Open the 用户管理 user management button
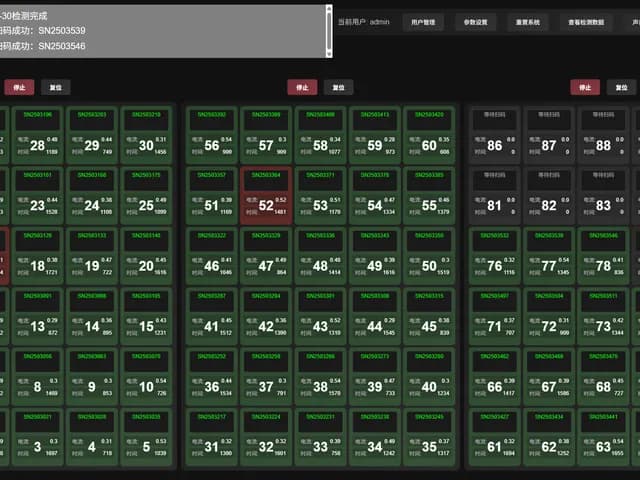 [423, 22]
